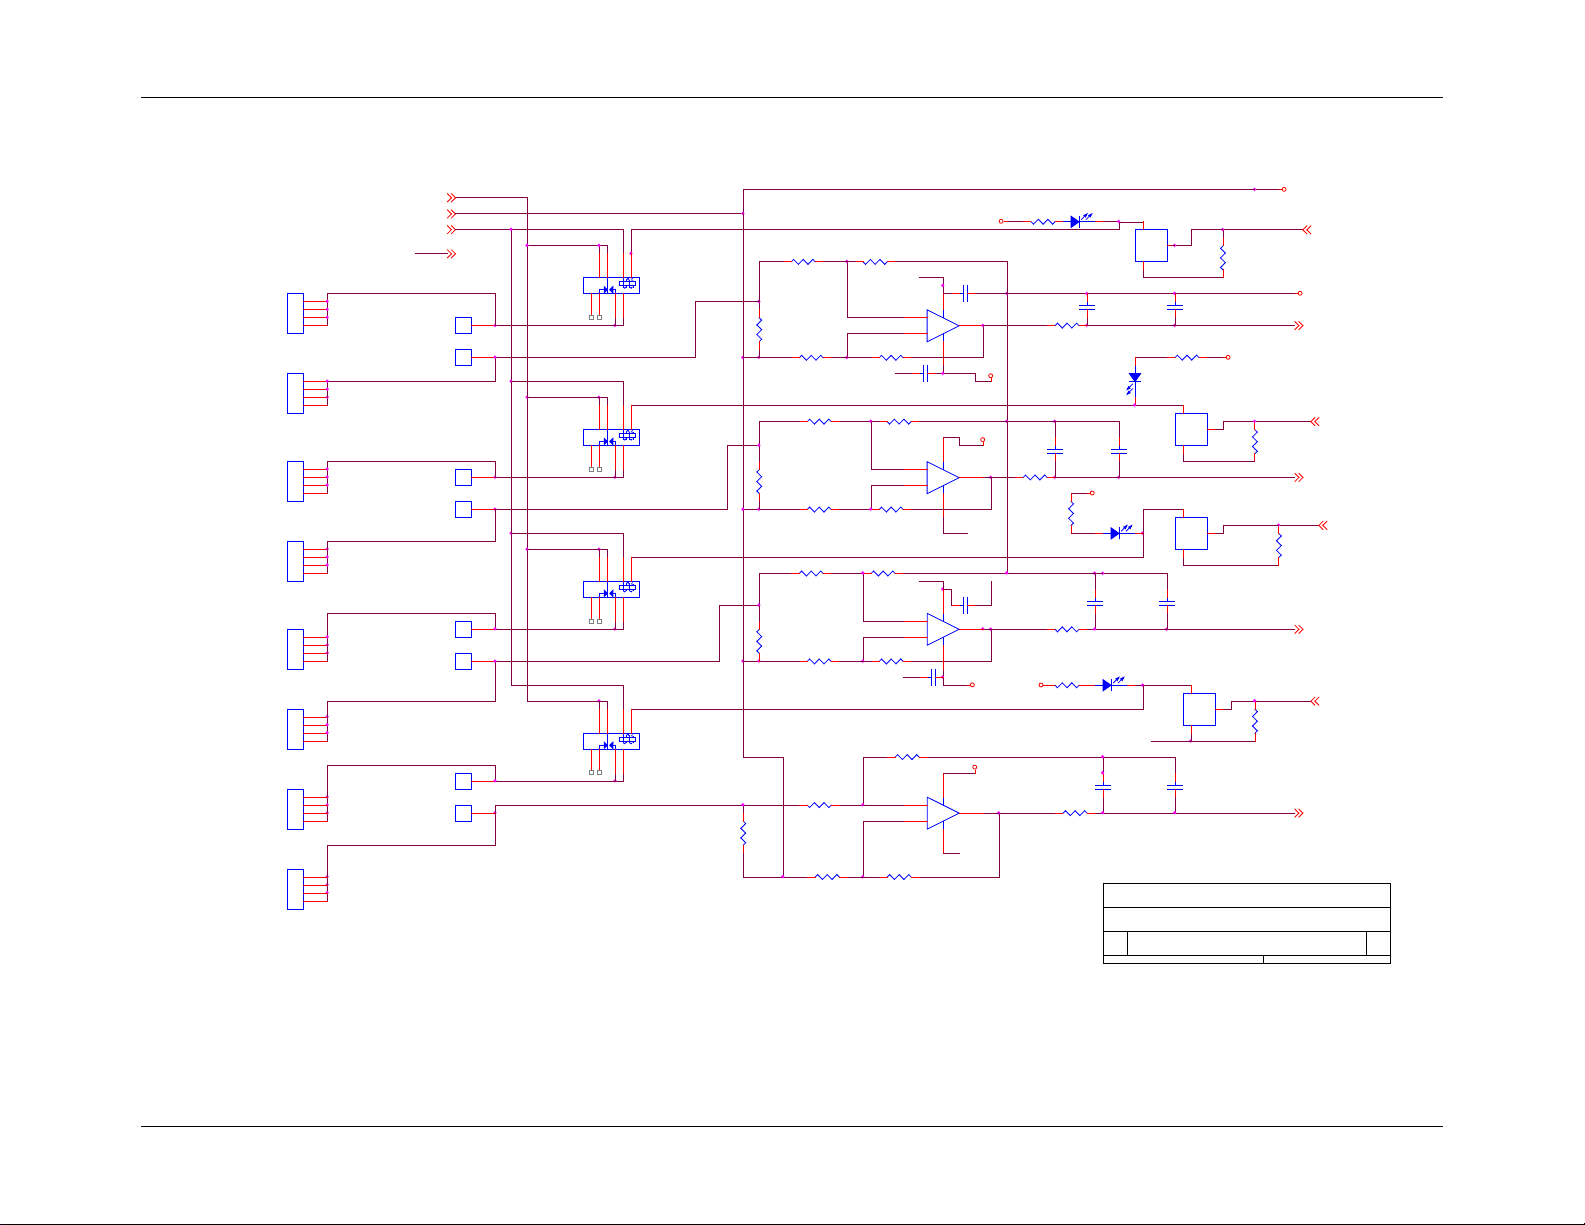Select the vertical resistor beside the bottom op-amp input
The width and height of the screenshot is (1585, 1225).
pos(743,833)
